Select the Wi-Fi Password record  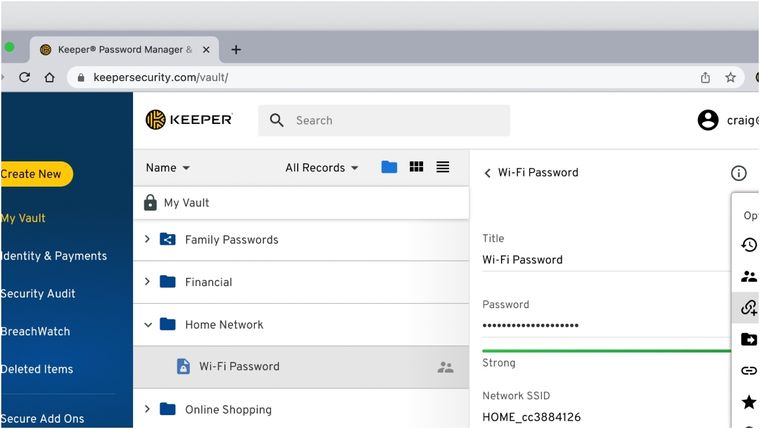(239, 367)
